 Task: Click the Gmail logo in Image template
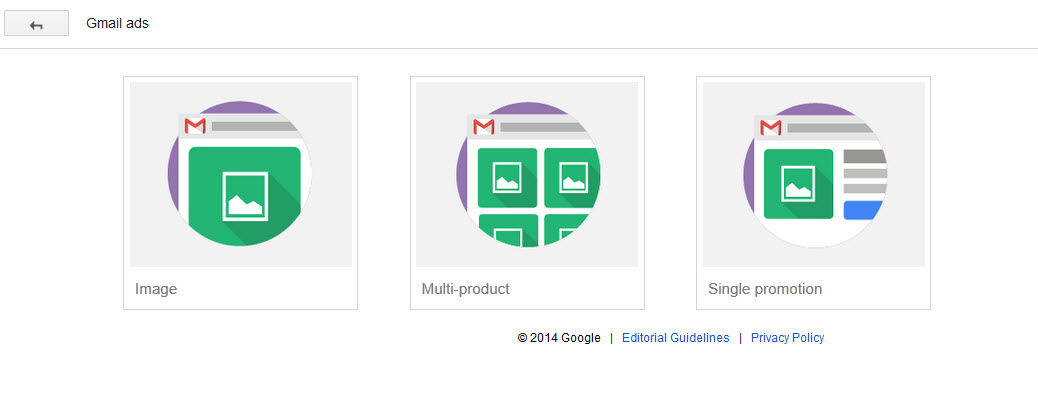click(x=195, y=126)
